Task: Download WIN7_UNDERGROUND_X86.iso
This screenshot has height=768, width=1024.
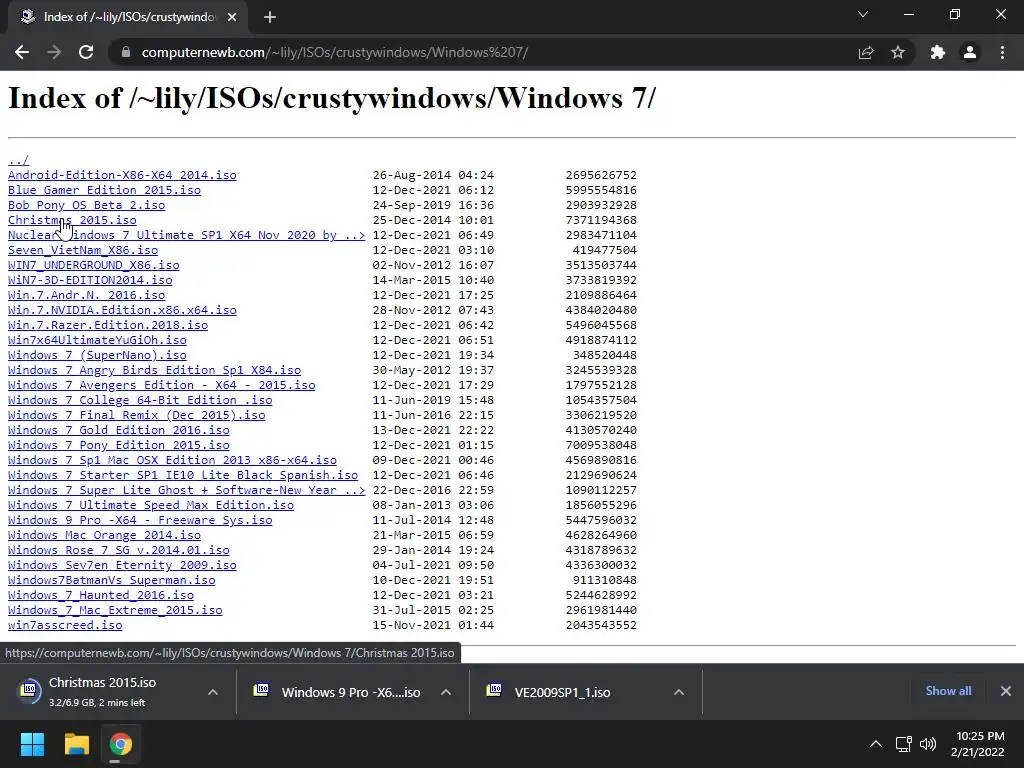Action: point(93,265)
